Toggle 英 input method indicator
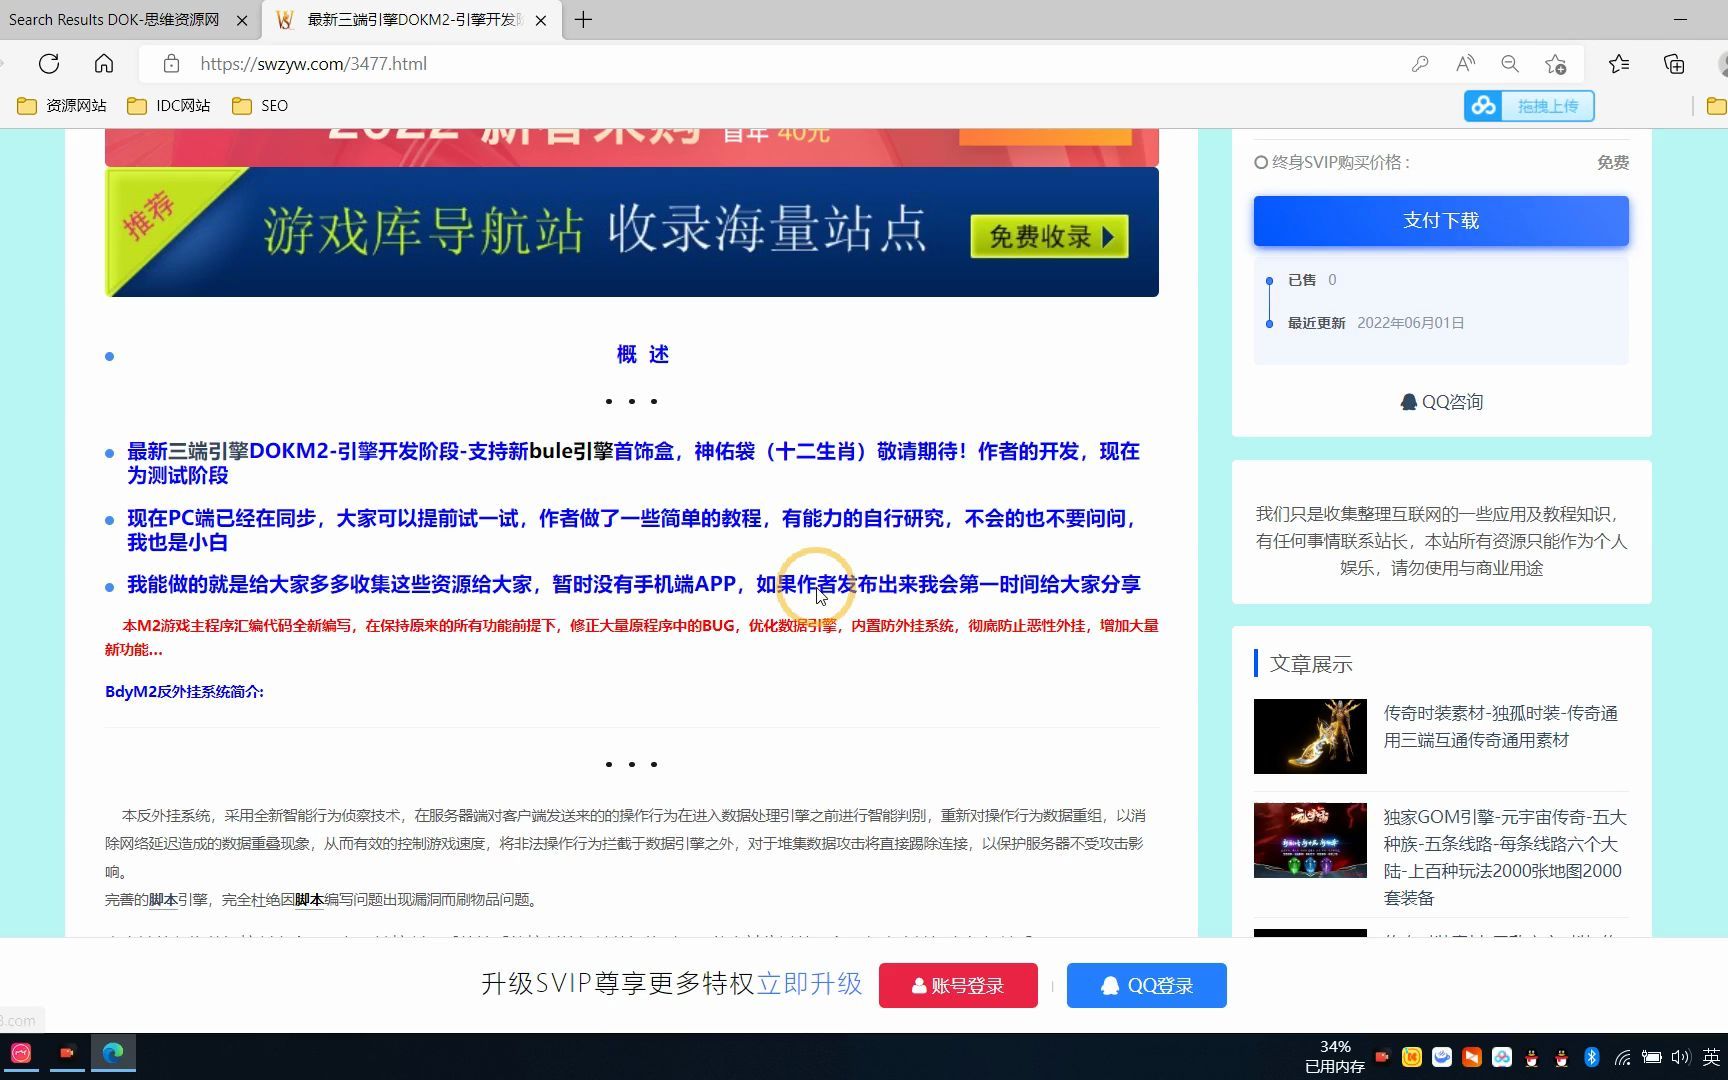Screen dimensions: 1728x1080 coord(1711,1057)
